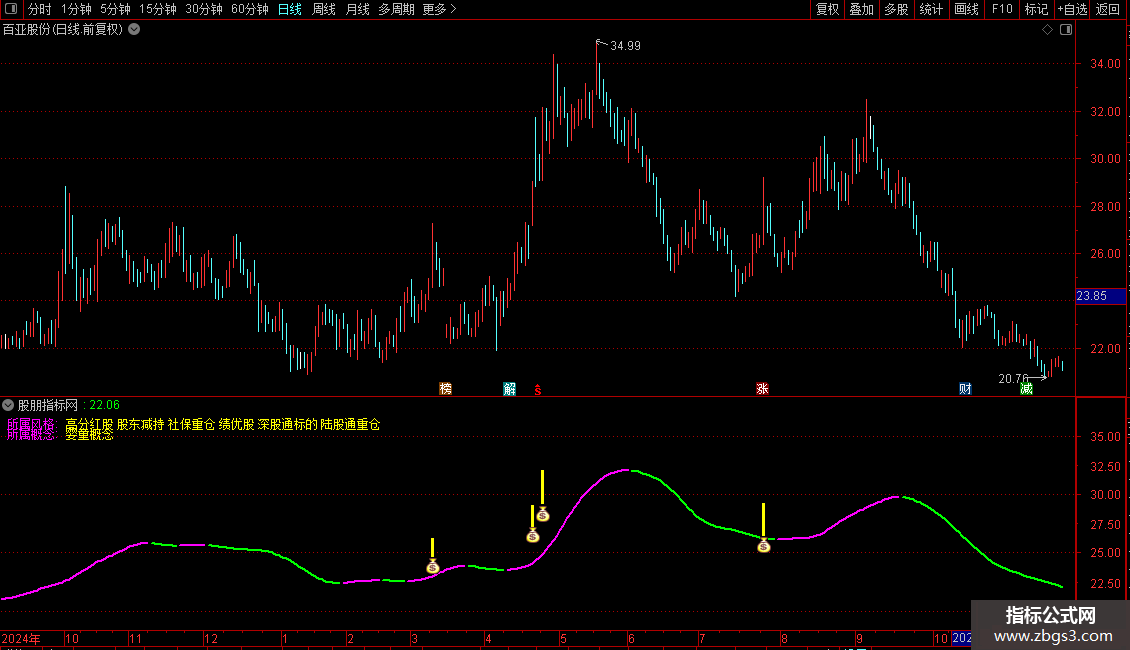1130x650 pixels.
Task: Click the 涨 event marker icon
Action: (763, 389)
